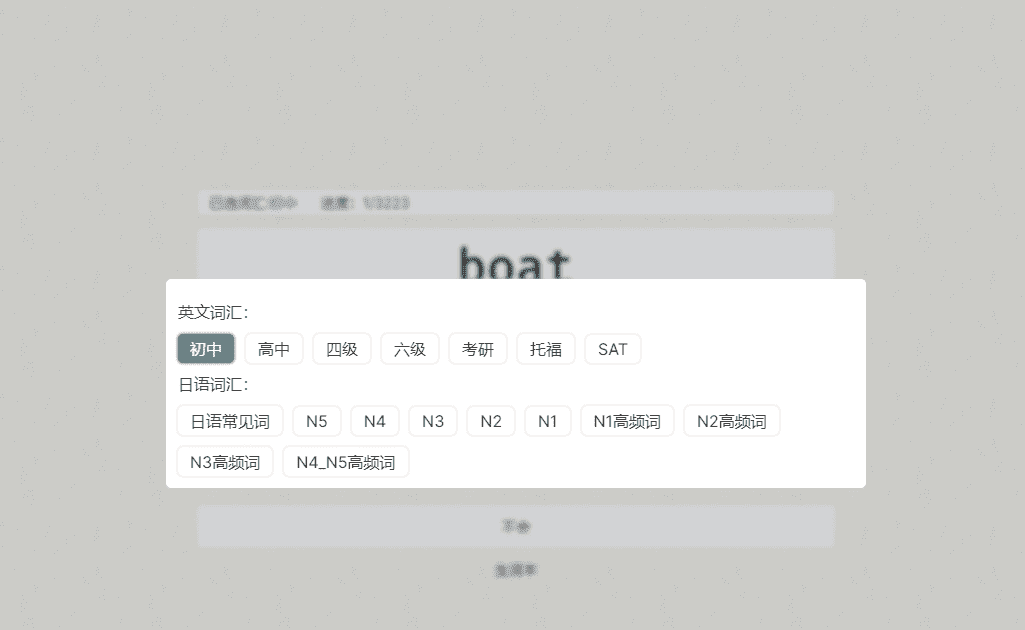This screenshot has width=1025, height=630.
Task: Switch to 托福 vocabulary
Action: click(x=545, y=348)
